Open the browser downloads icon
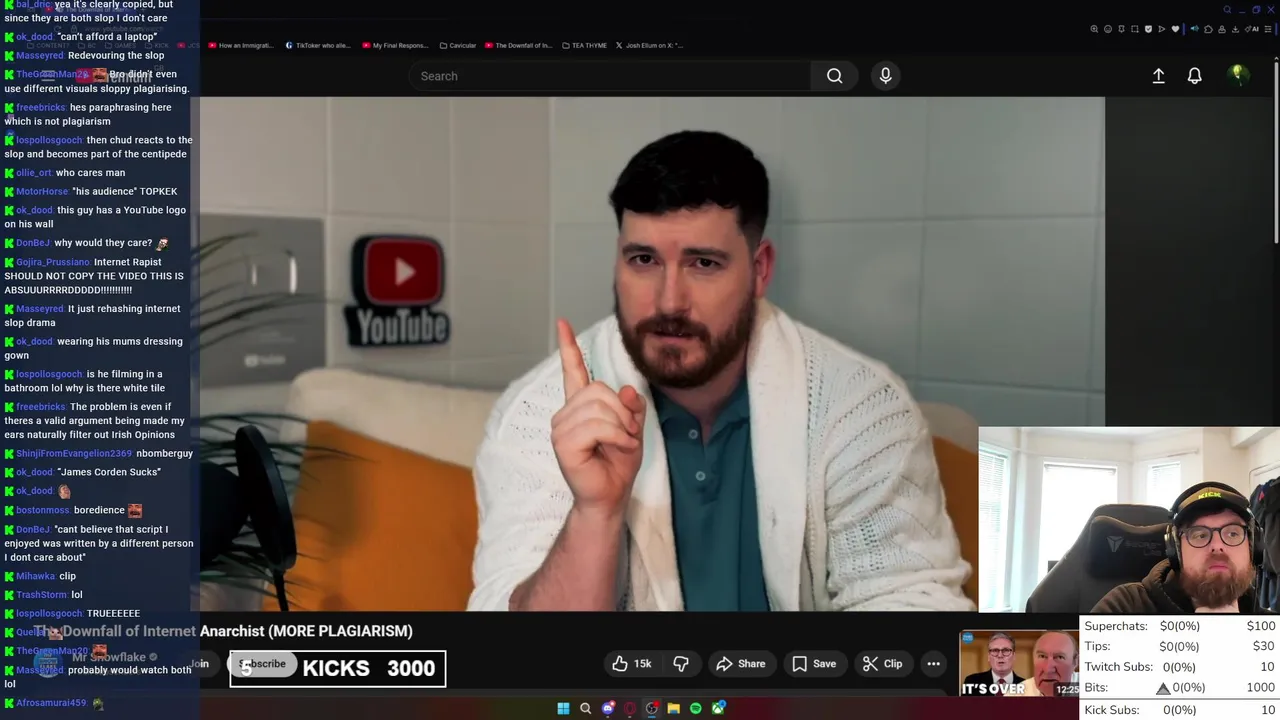The image size is (1280, 720). coord(1235,29)
